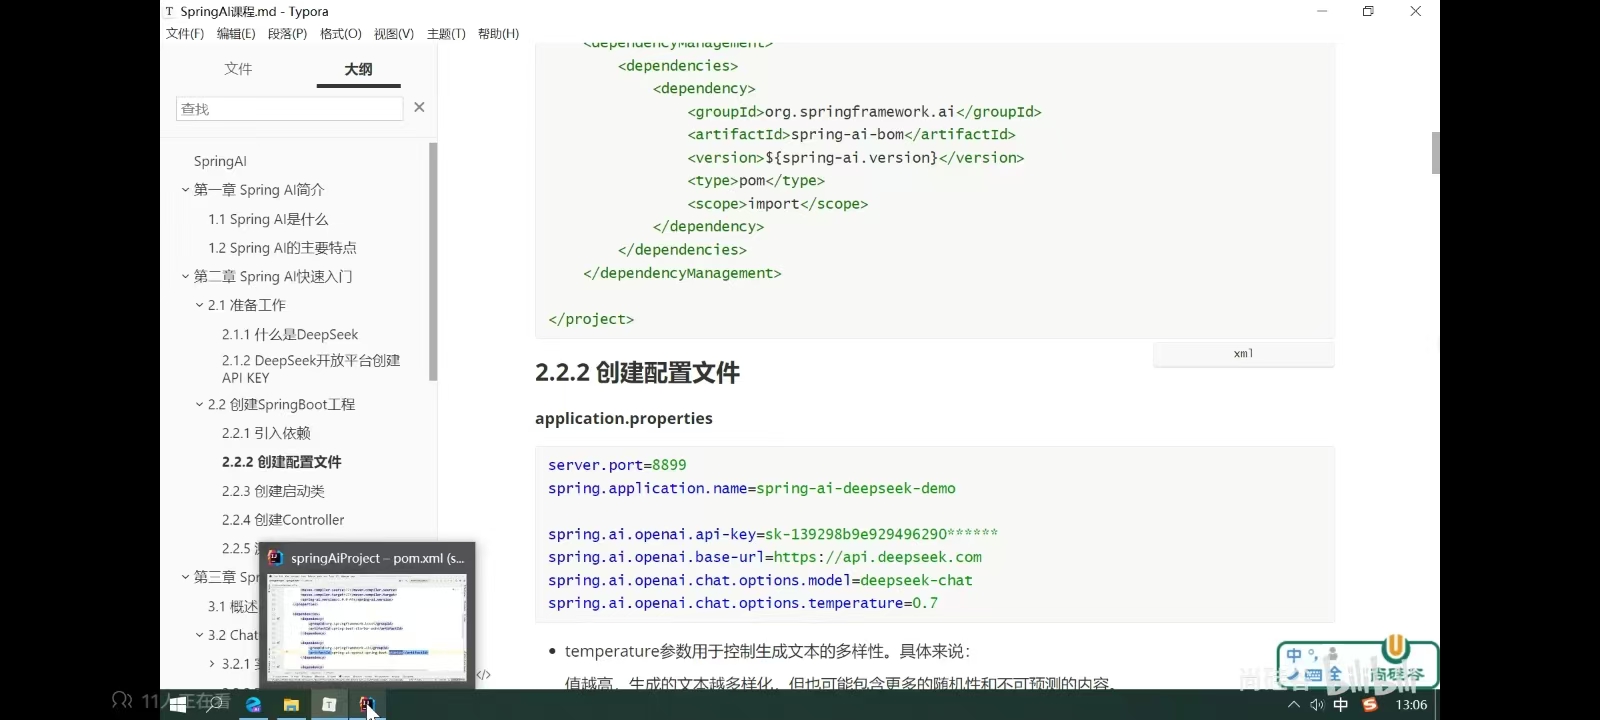
Task: Open the 主题(T) menu
Action: pyautogui.click(x=446, y=34)
